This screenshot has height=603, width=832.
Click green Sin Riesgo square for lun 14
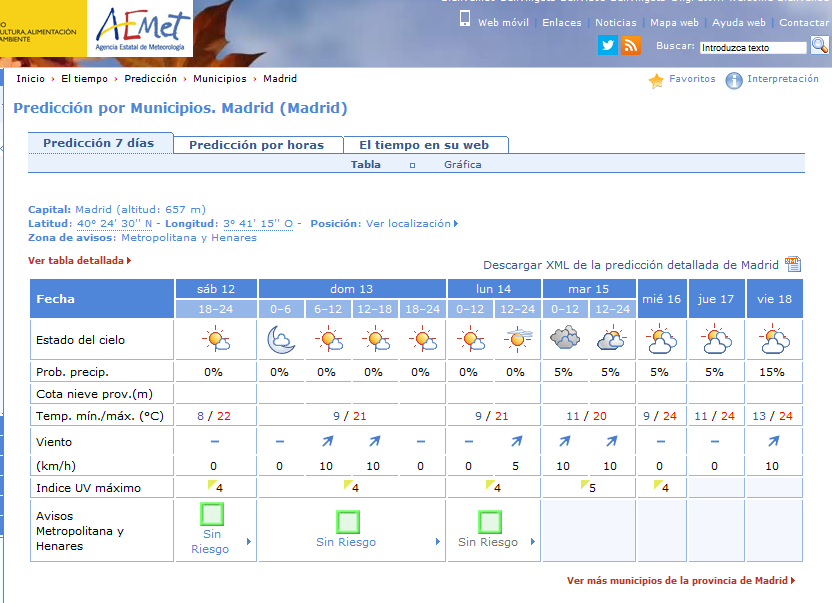[x=490, y=522]
